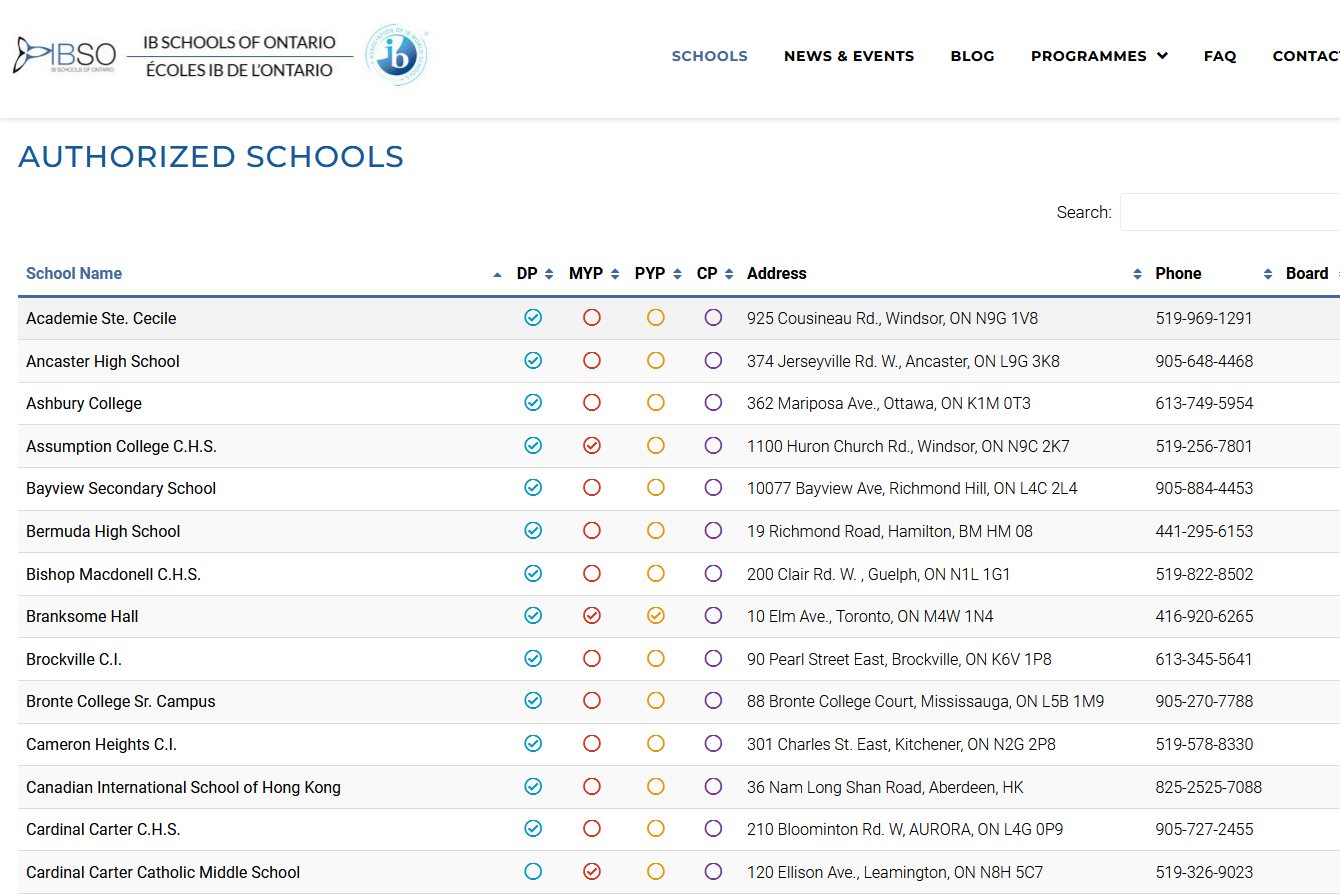1340x894 pixels.
Task: Click address 88 Bronte College Court, Mississauga
Action: point(925,701)
